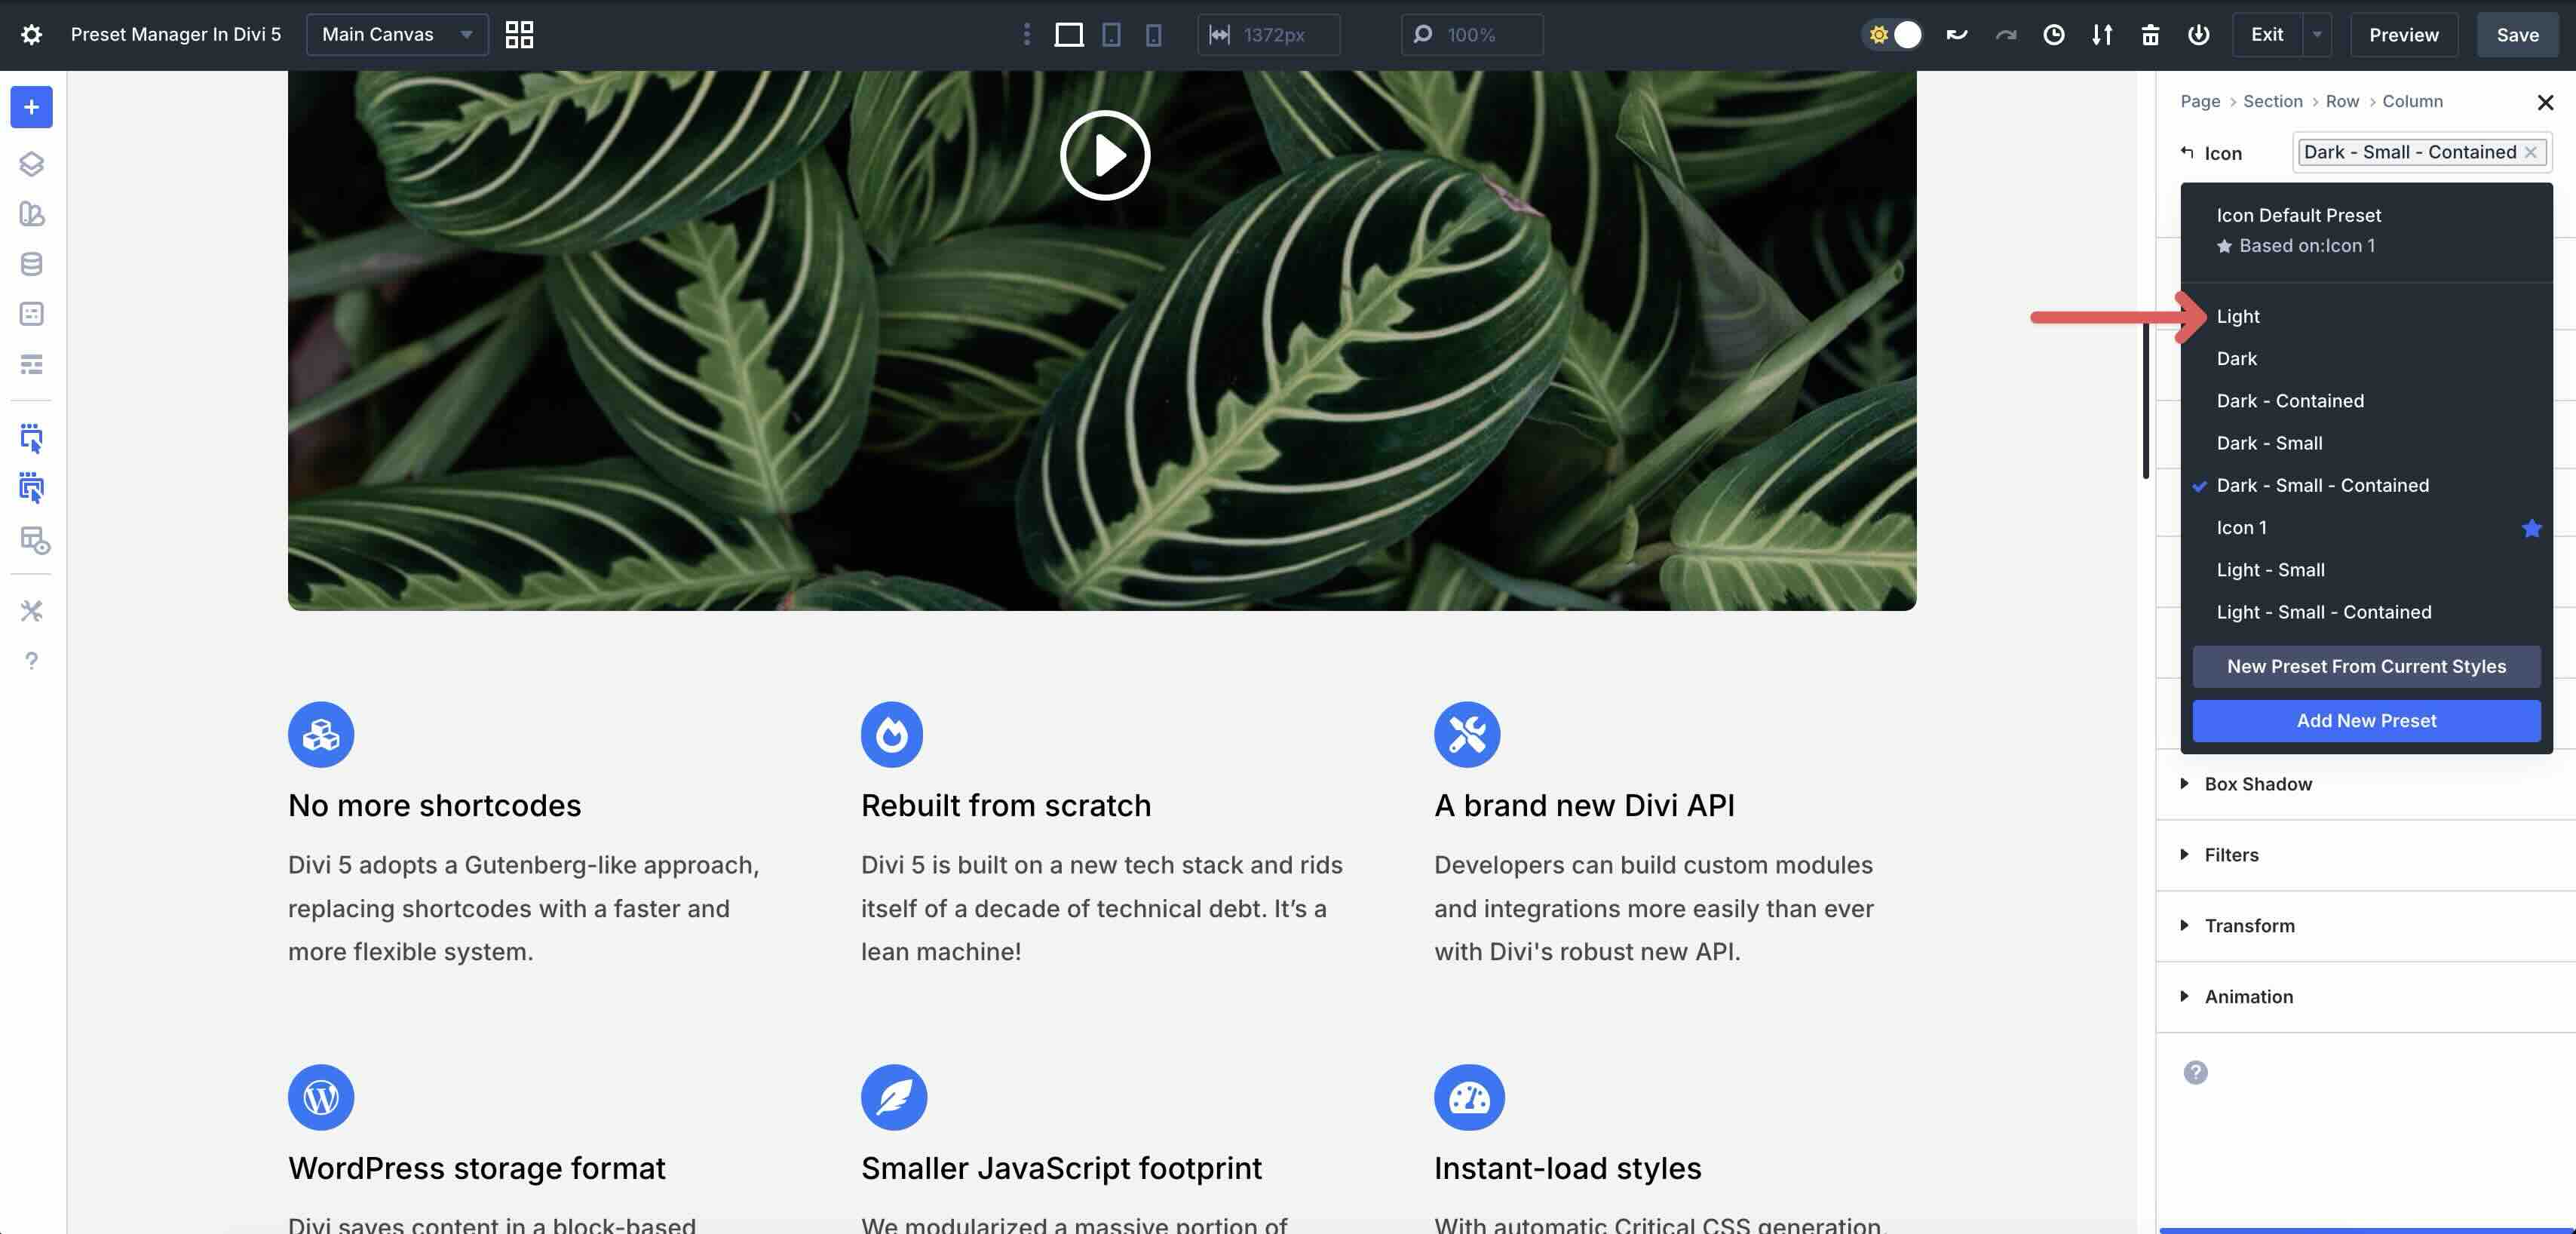Choose the Dark - Contained preset
This screenshot has width=2576, height=1234.
(x=2290, y=401)
